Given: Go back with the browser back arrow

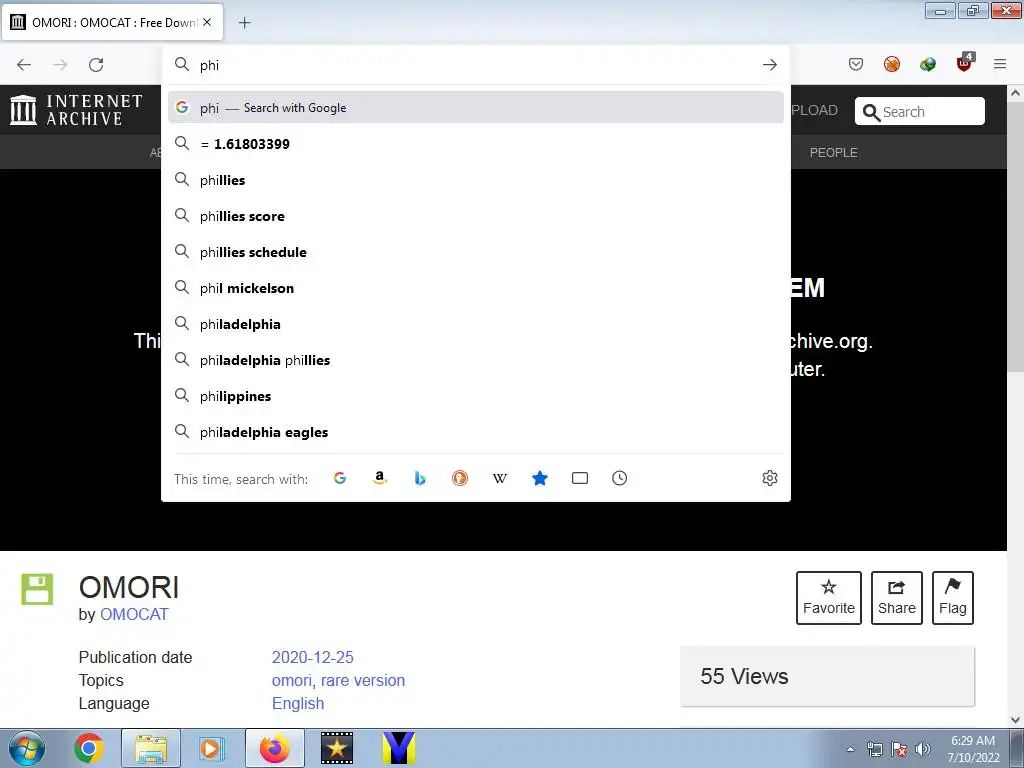Looking at the screenshot, I should tap(24, 65).
